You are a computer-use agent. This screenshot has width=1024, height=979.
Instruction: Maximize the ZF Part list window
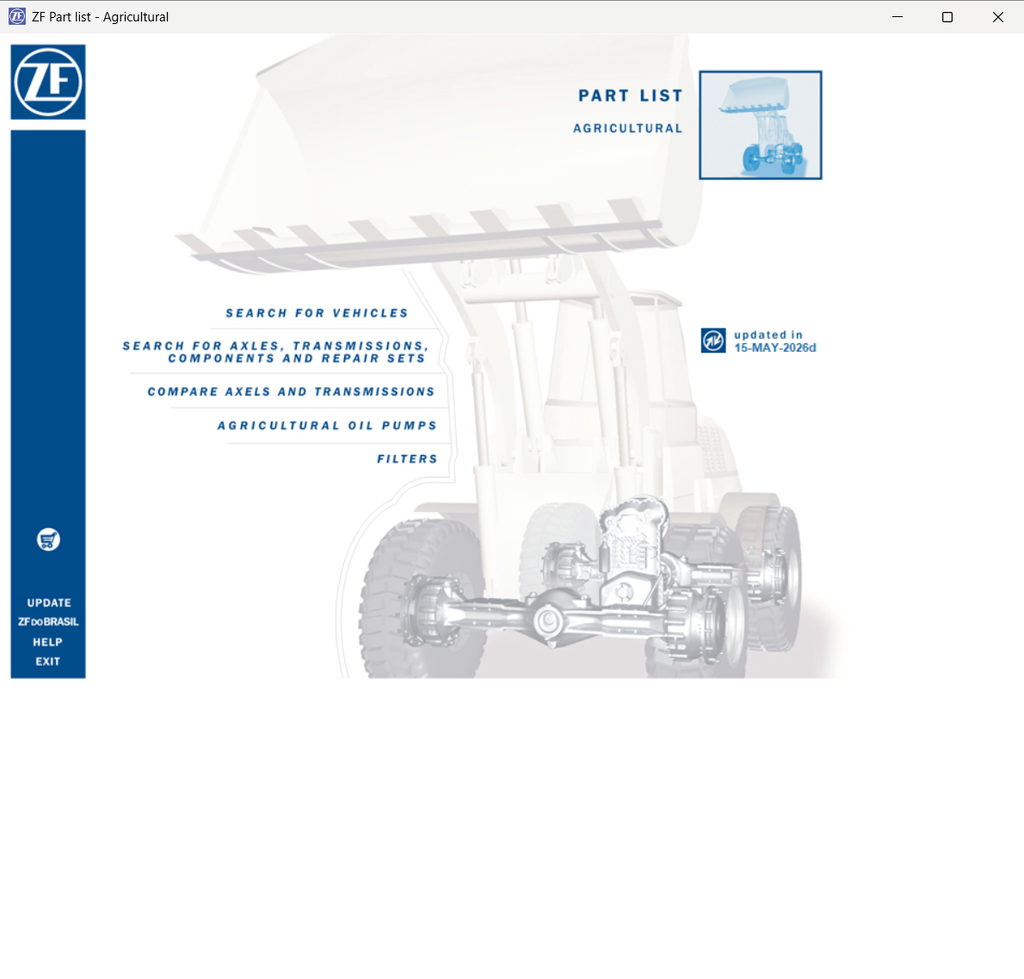948,17
